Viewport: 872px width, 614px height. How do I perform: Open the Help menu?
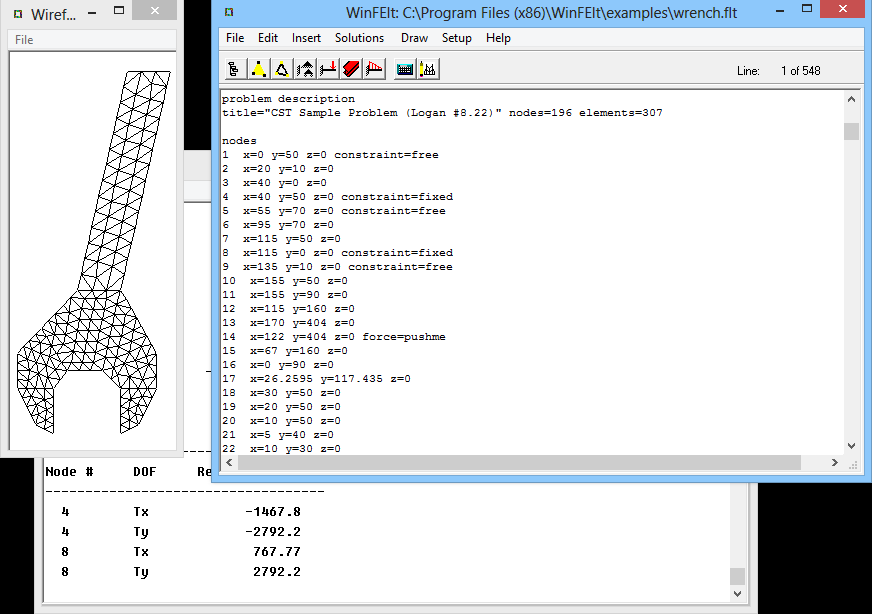point(498,38)
